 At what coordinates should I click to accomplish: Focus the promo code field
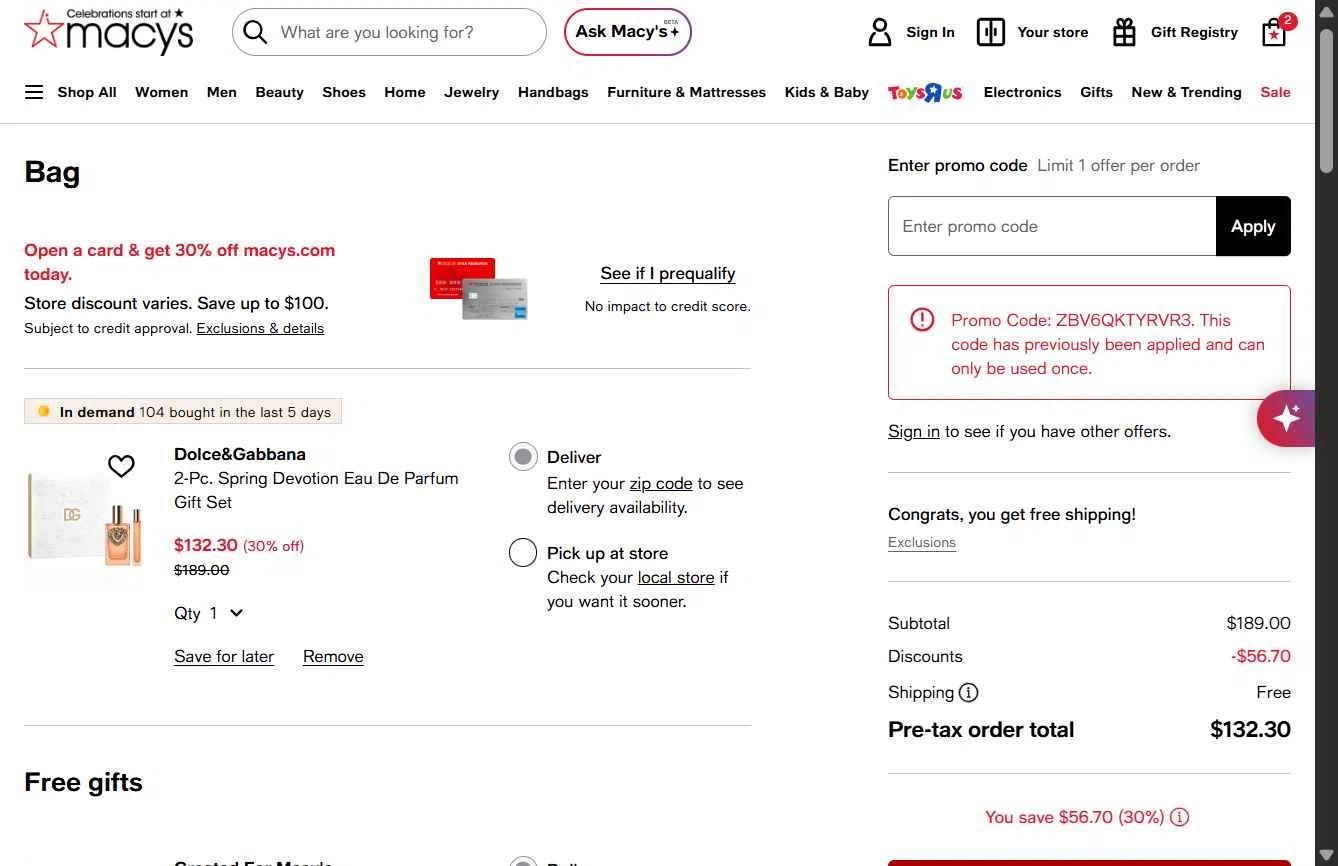tap(1052, 226)
